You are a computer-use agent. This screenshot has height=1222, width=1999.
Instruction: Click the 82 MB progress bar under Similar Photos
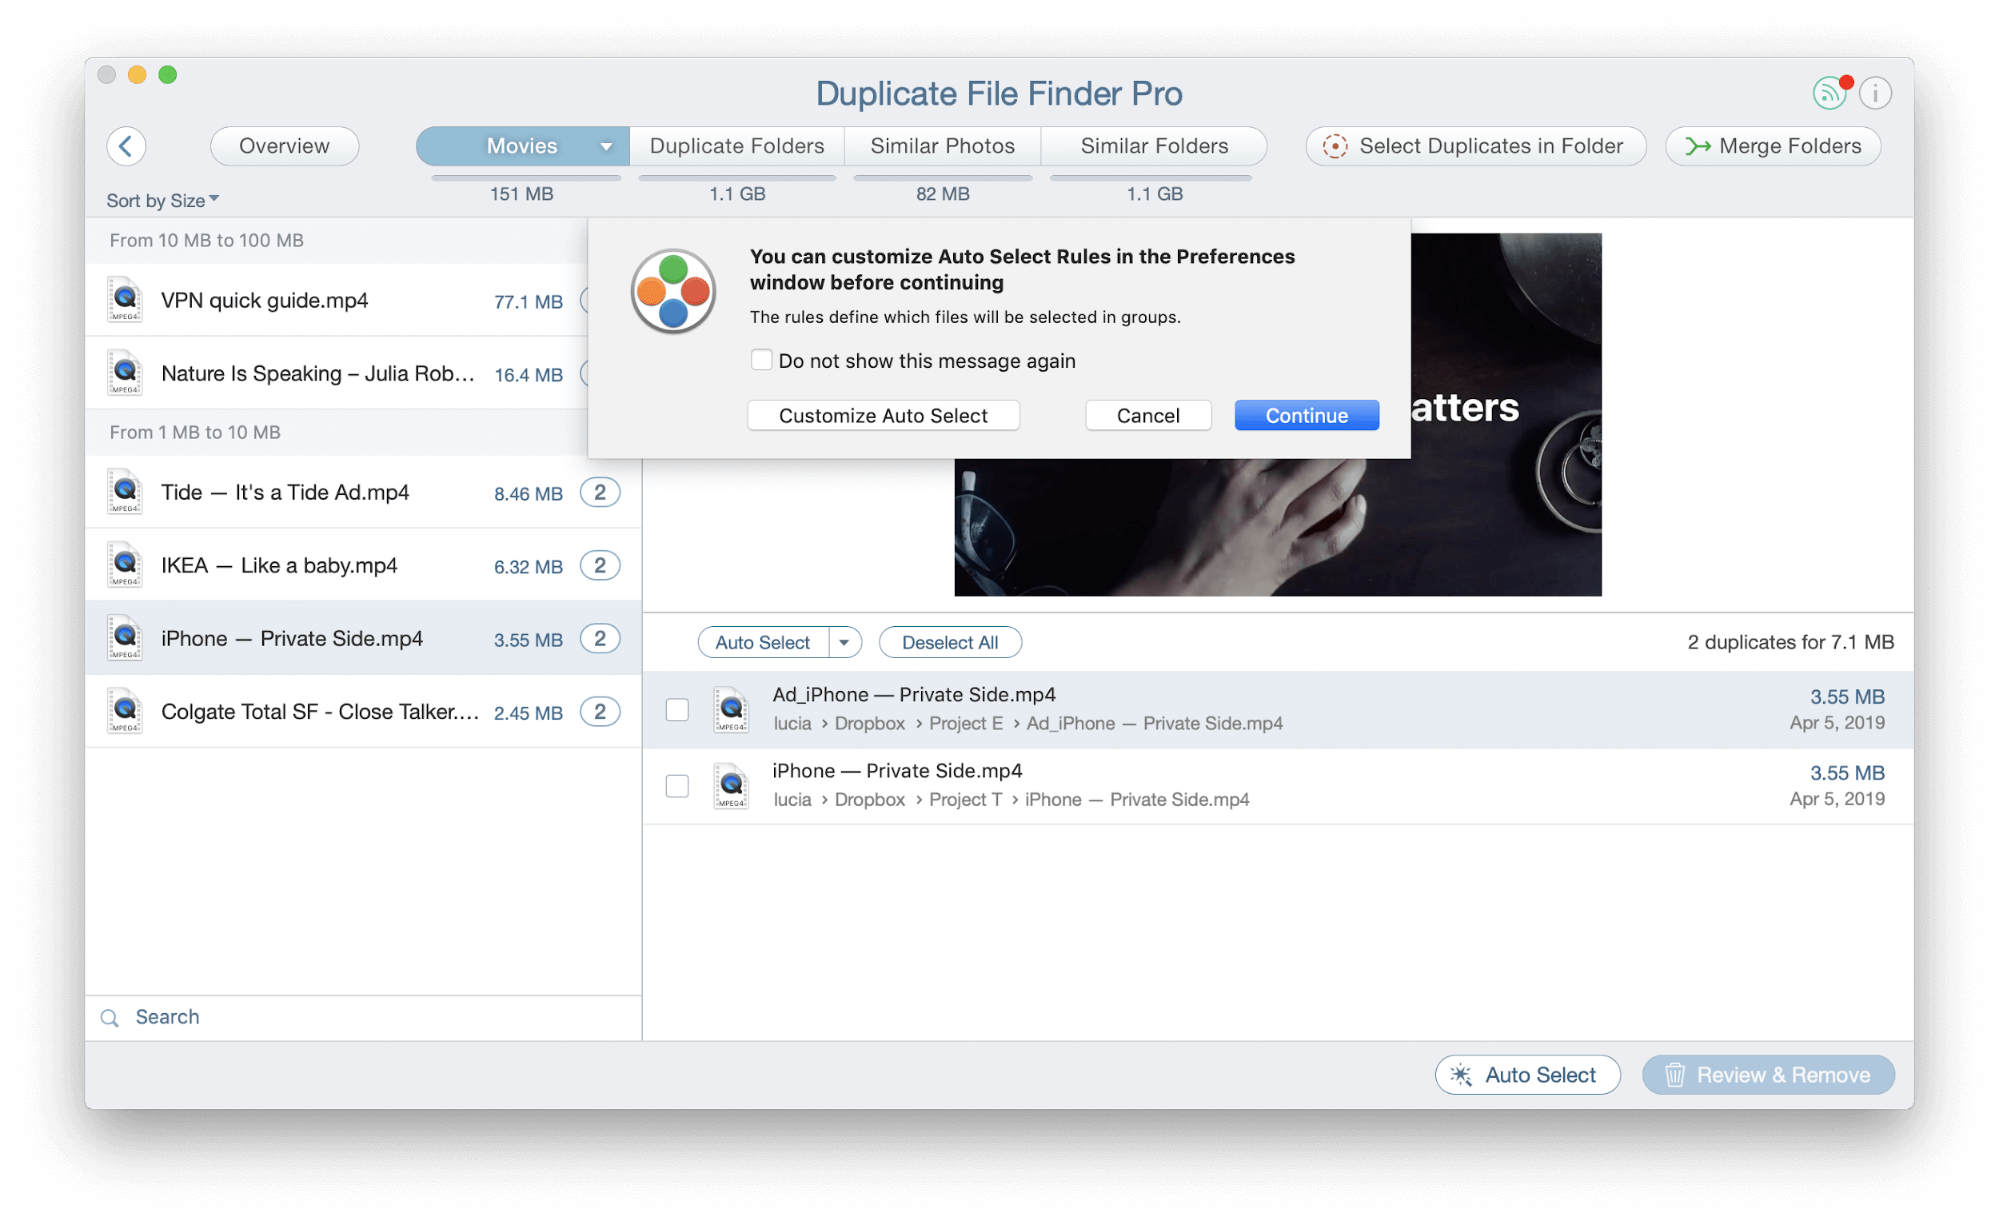click(942, 179)
